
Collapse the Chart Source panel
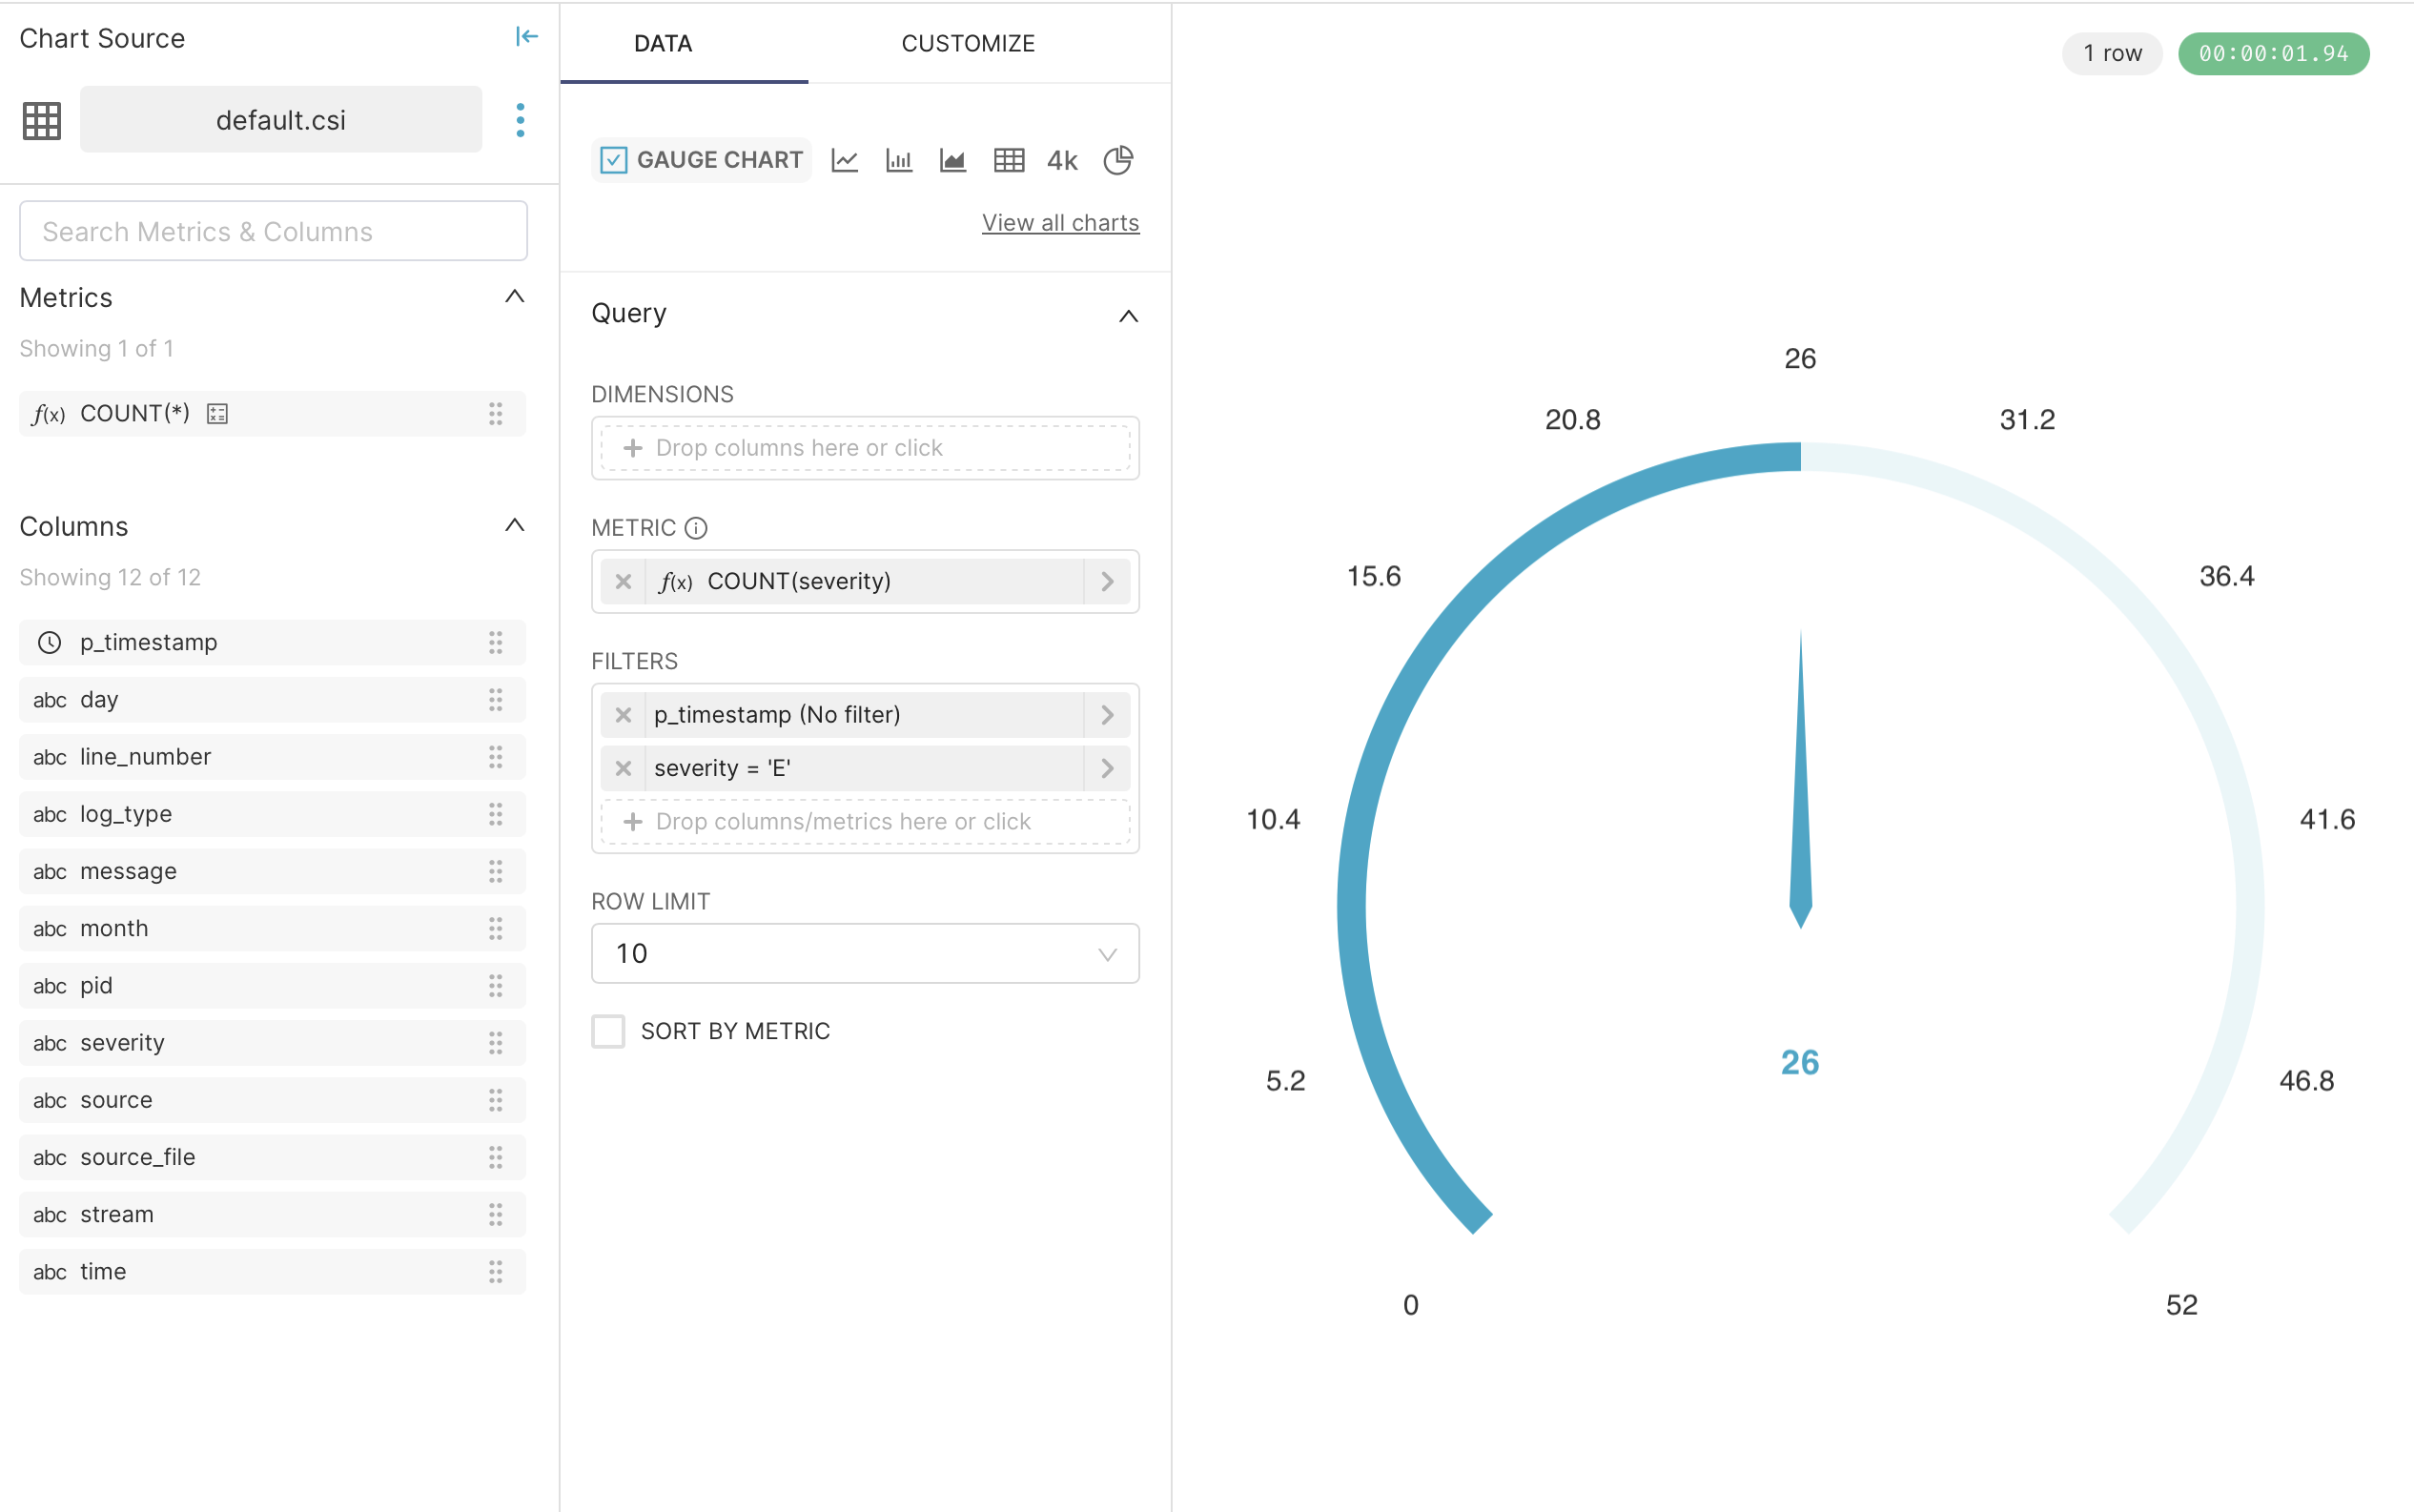tap(526, 38)
